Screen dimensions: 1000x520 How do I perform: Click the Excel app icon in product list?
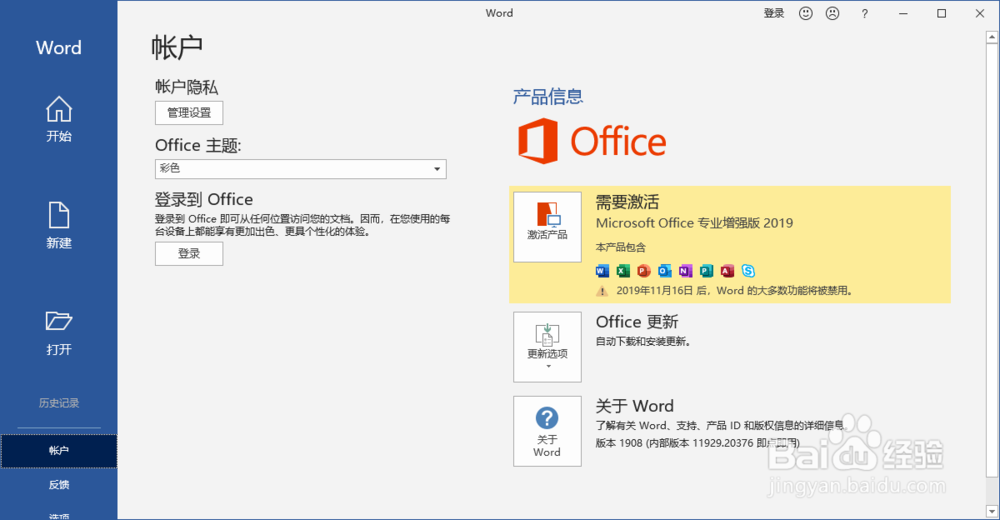click(623, 271)
